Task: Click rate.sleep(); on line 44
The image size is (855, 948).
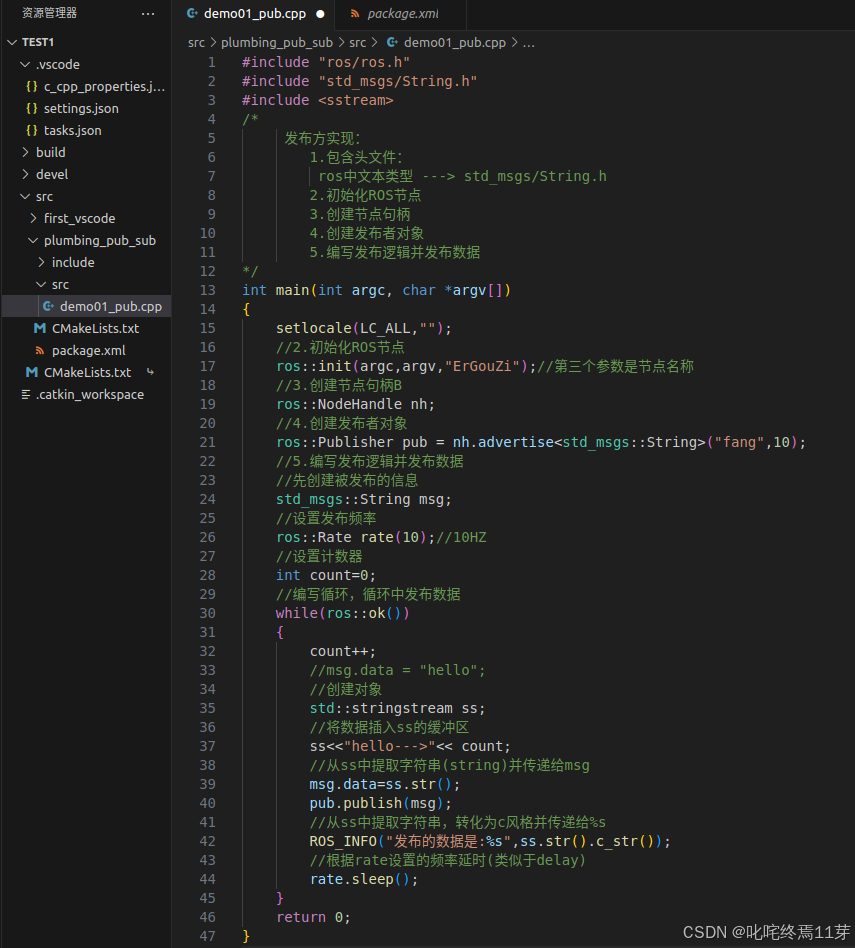Action: click(364, 880)
